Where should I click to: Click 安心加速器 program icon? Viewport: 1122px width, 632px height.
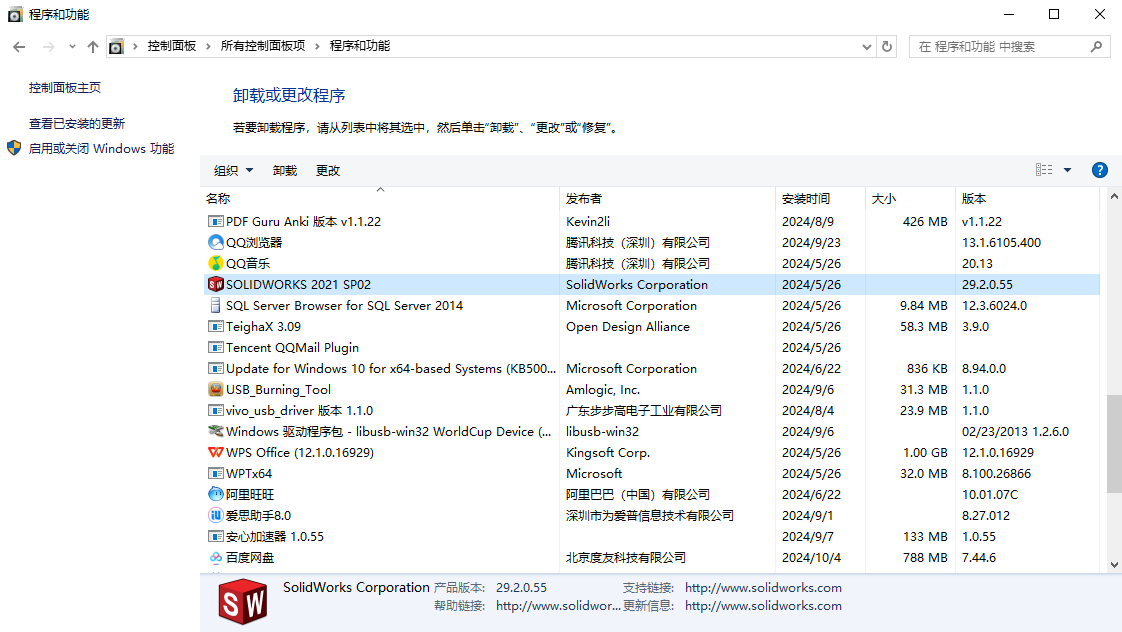coord(215,536)
